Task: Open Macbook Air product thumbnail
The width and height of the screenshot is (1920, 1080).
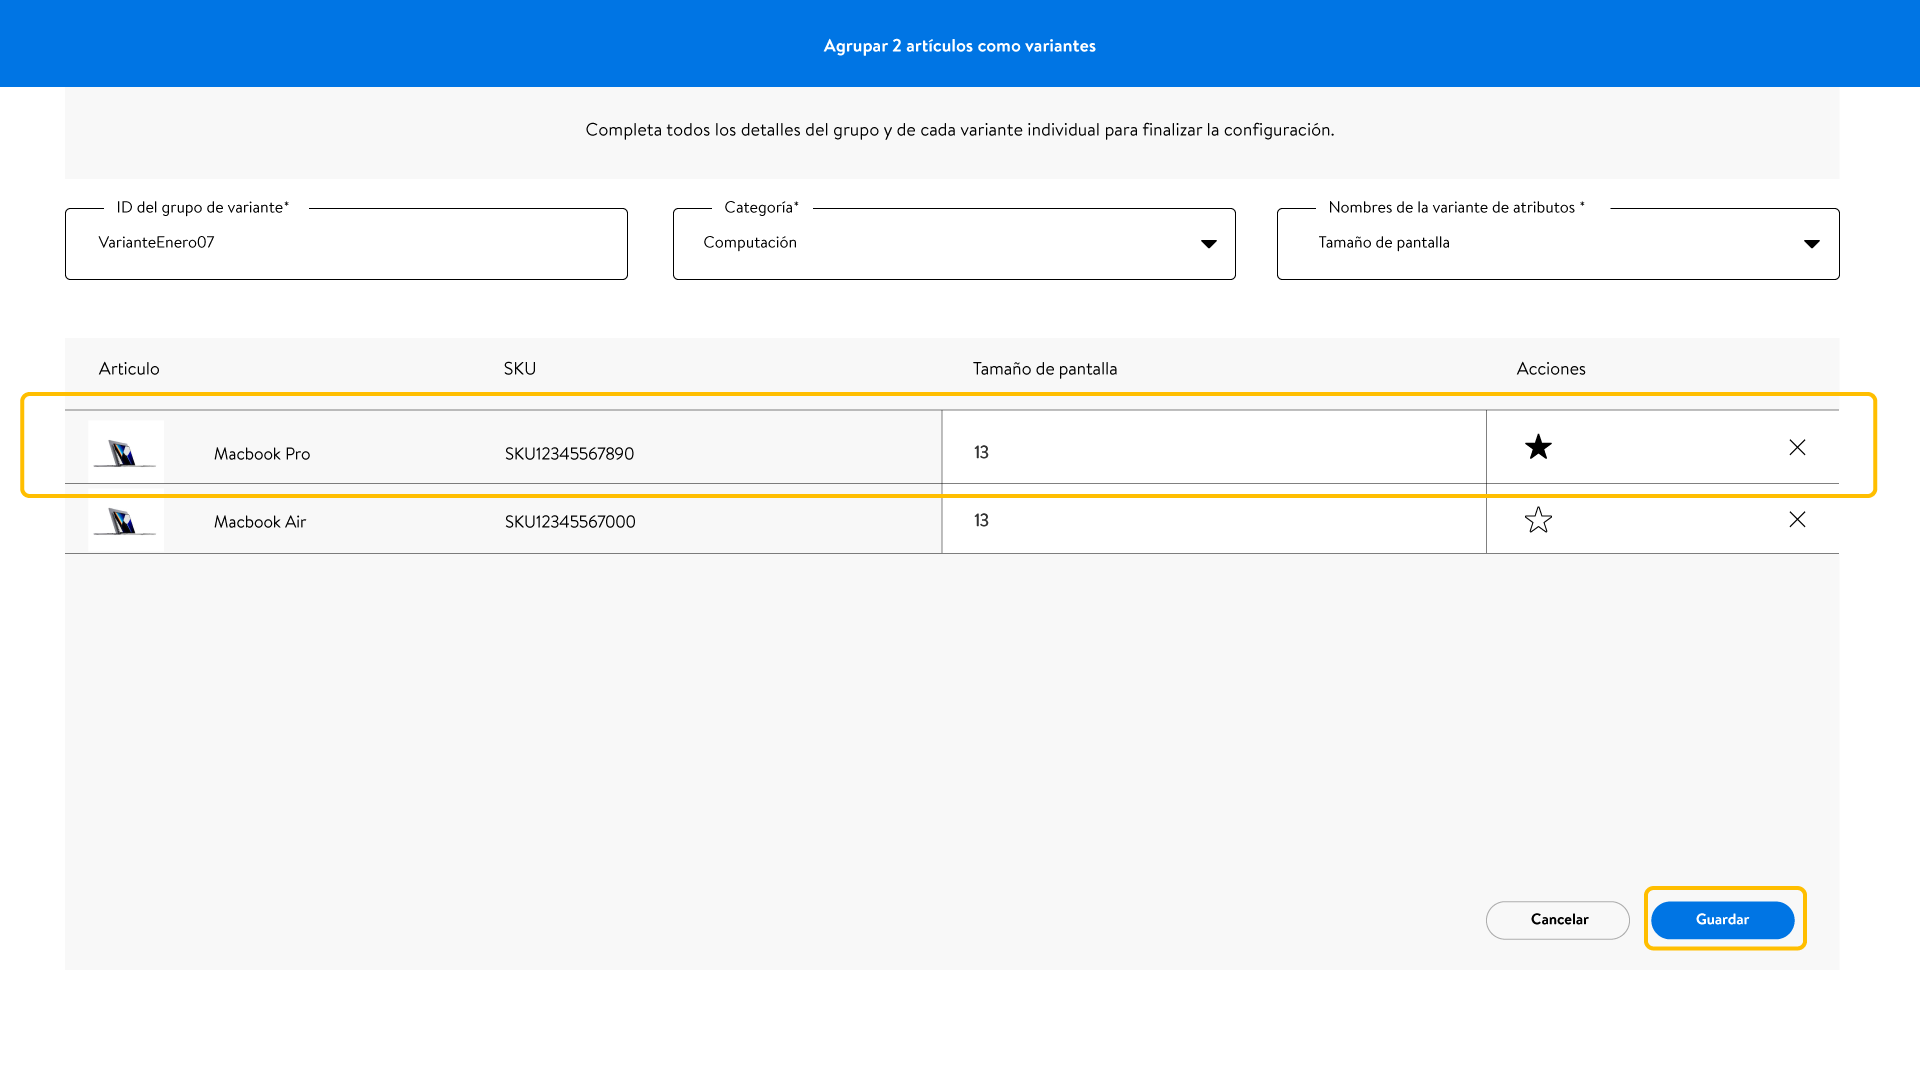Action: tap(126, 521)
